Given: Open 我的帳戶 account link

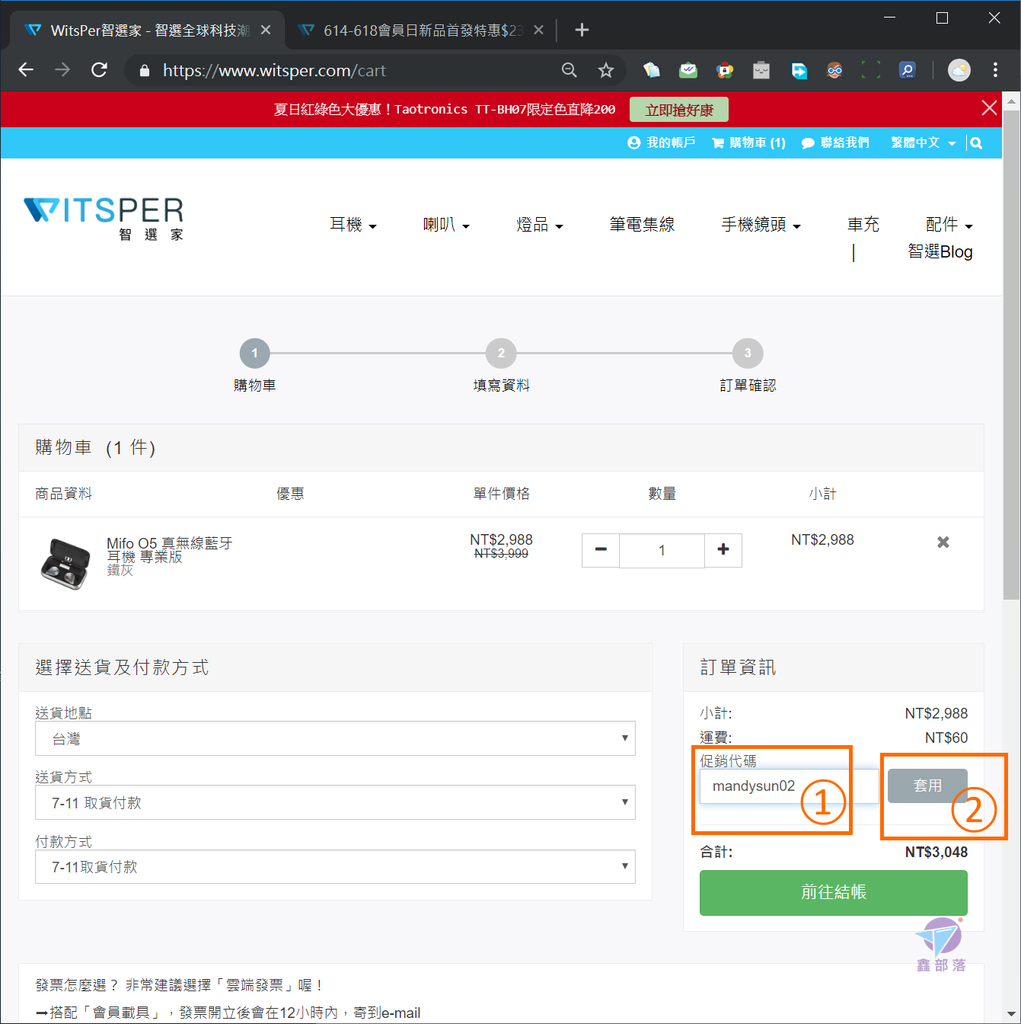Looking at the screenshot, I should coord(661,142).
